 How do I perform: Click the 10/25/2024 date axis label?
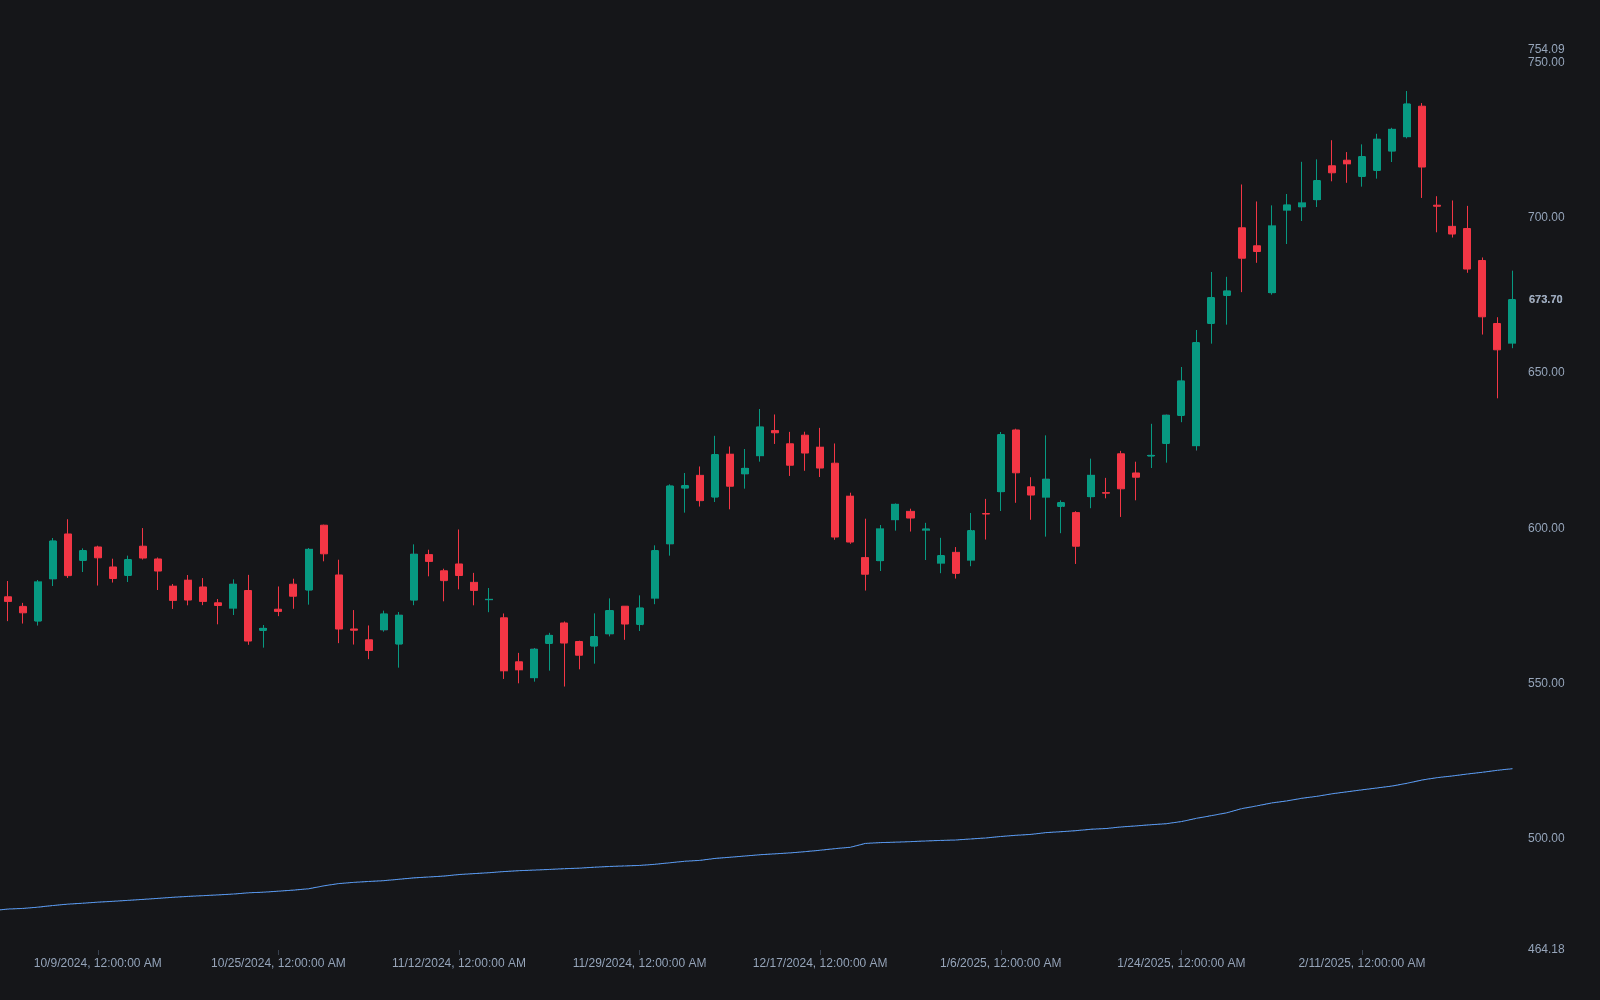[278, 963]
